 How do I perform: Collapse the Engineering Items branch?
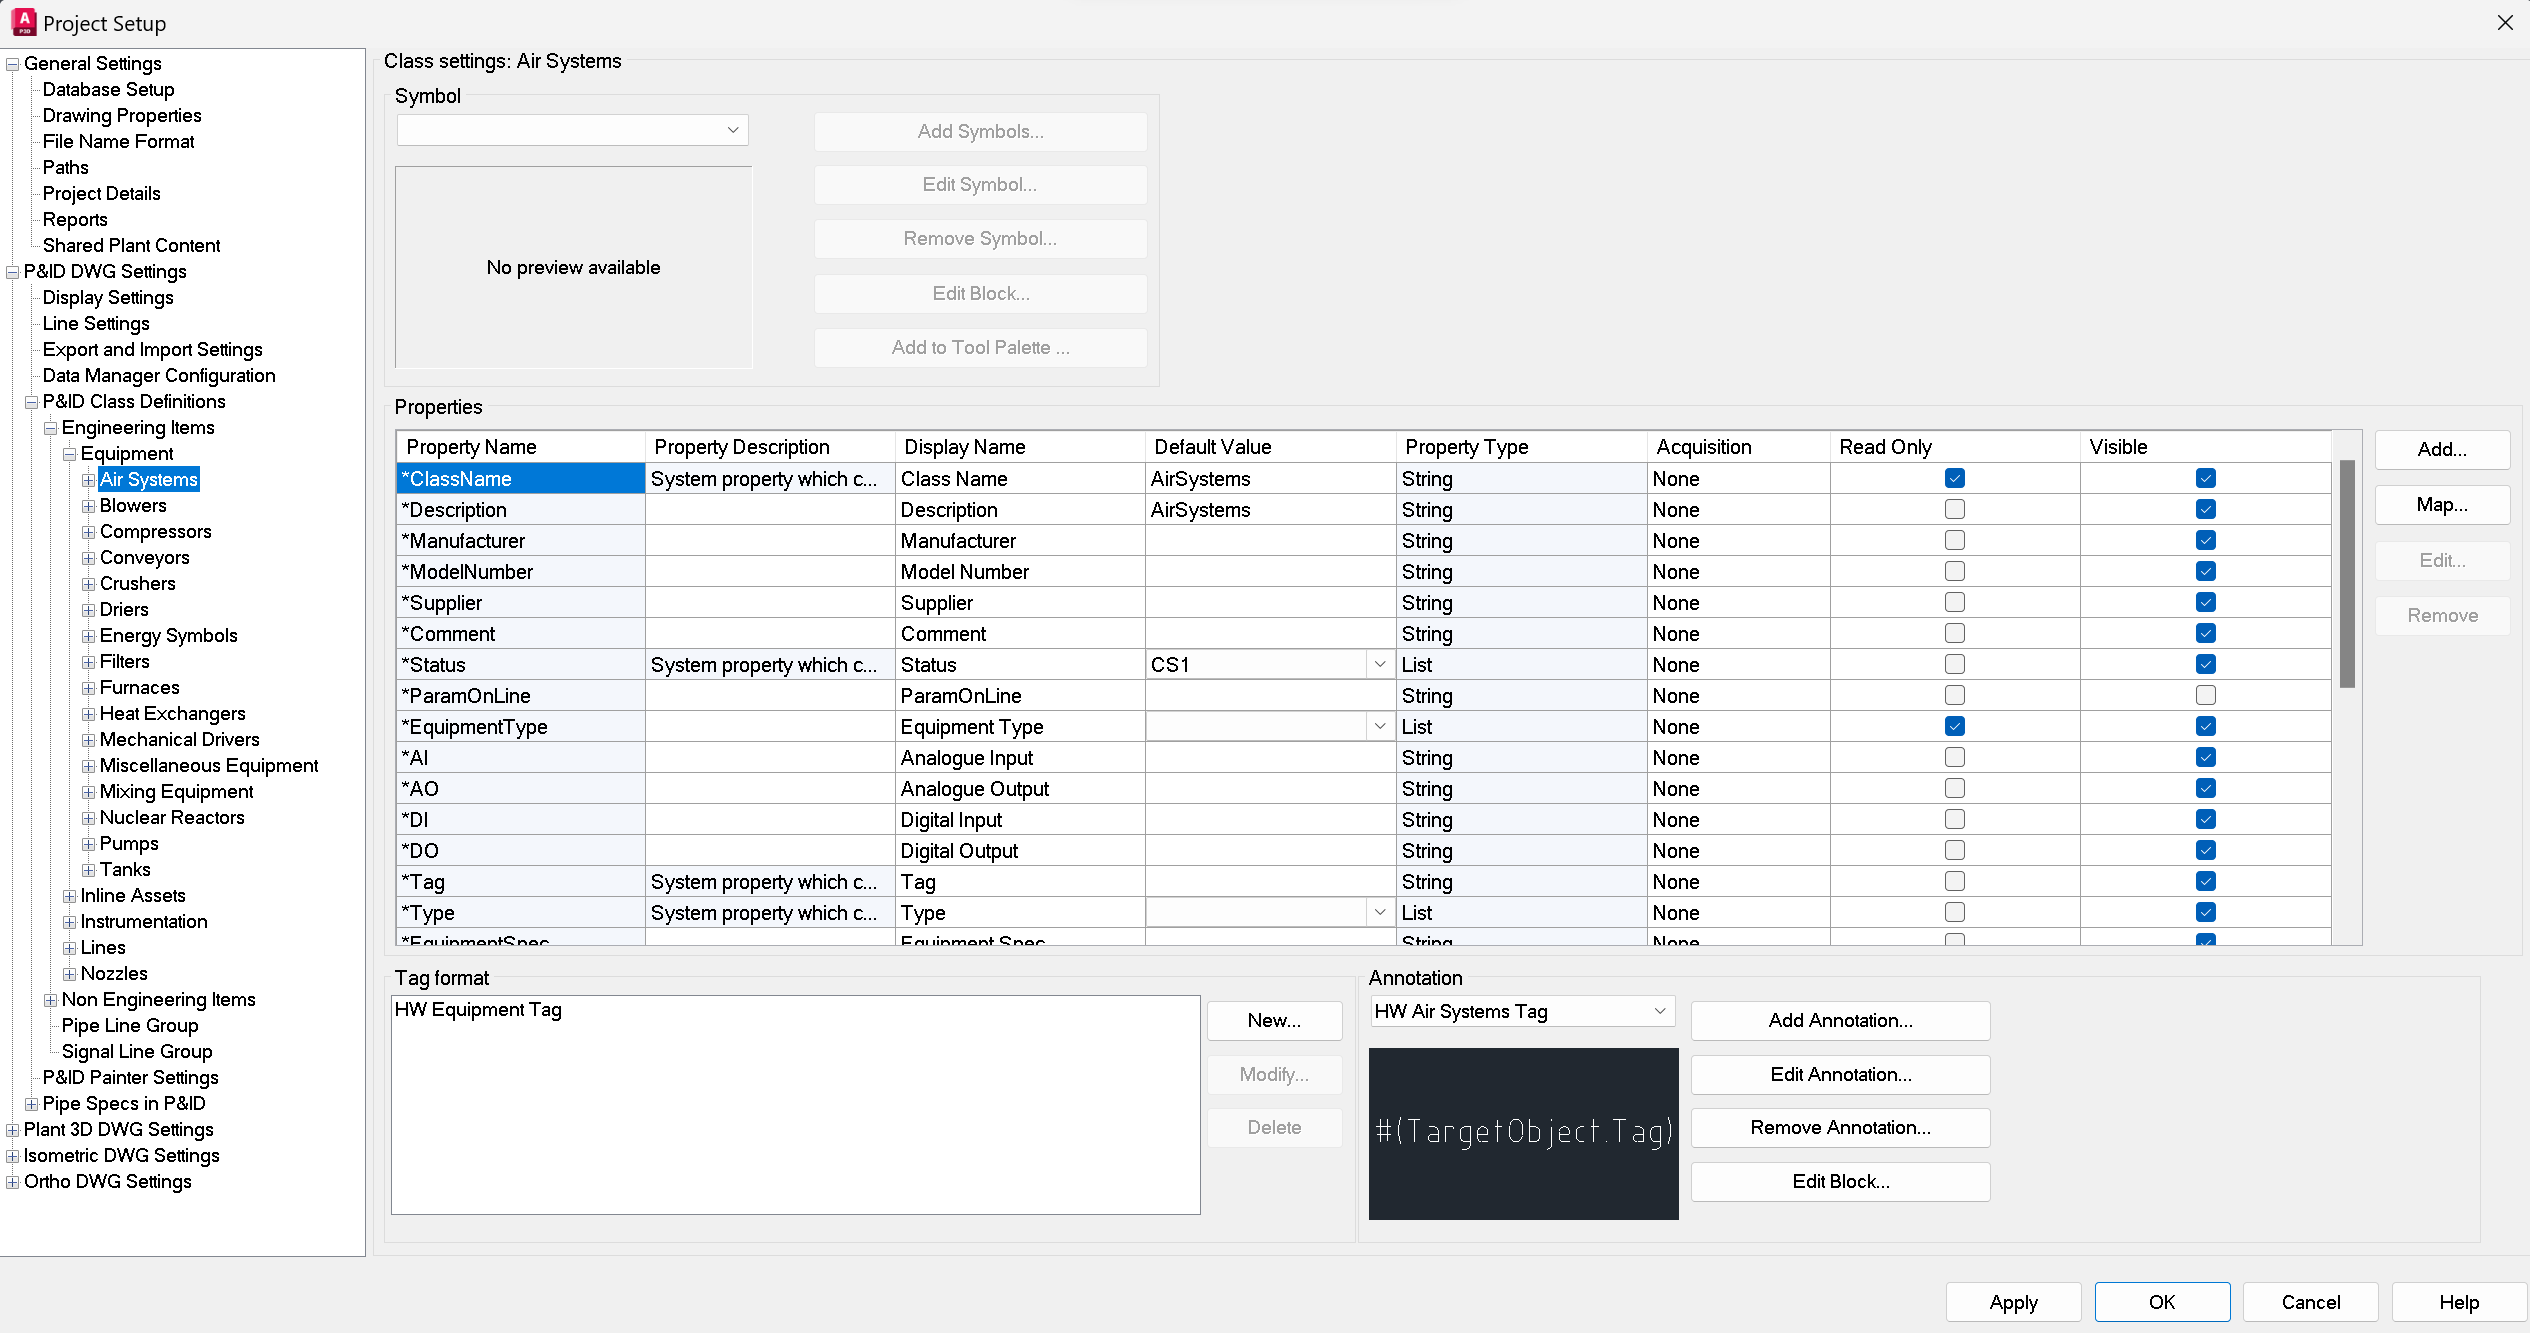pyautogui.click(x=50, y=427)
